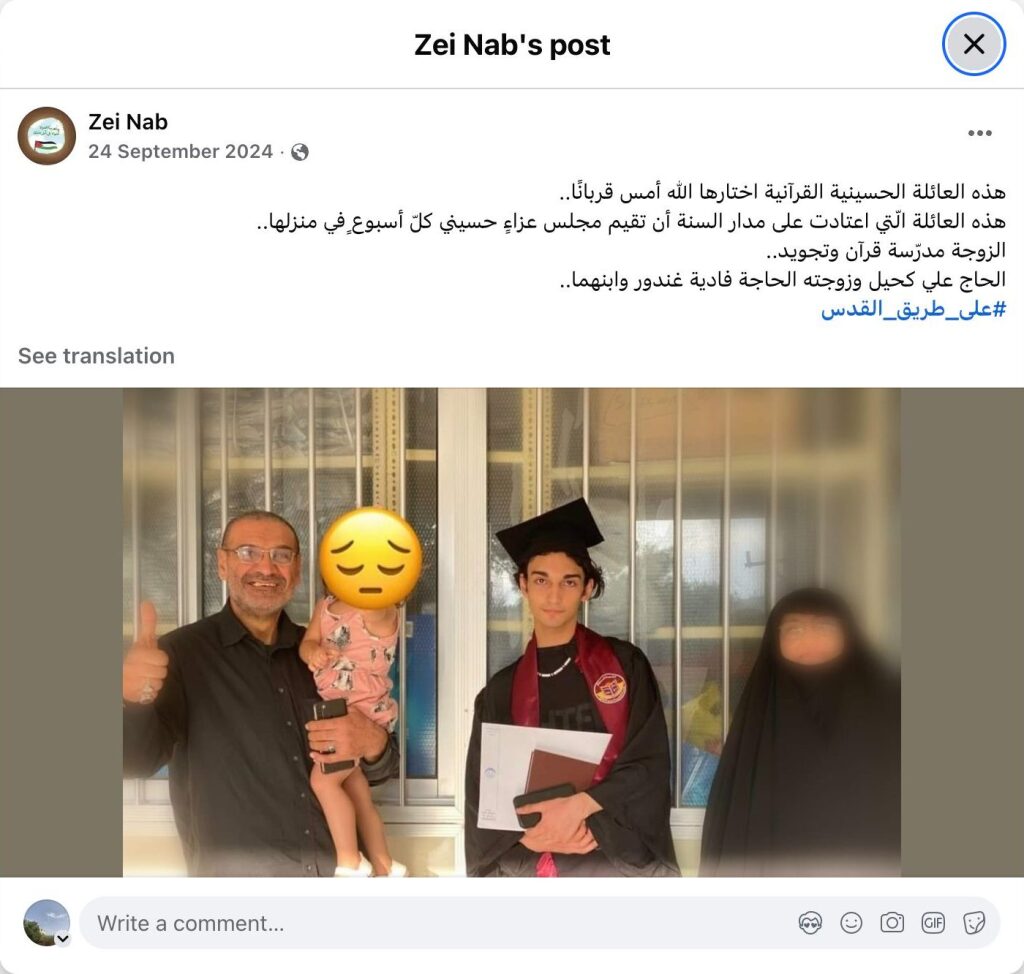Open the GIF picker

(x=933, y=923)
